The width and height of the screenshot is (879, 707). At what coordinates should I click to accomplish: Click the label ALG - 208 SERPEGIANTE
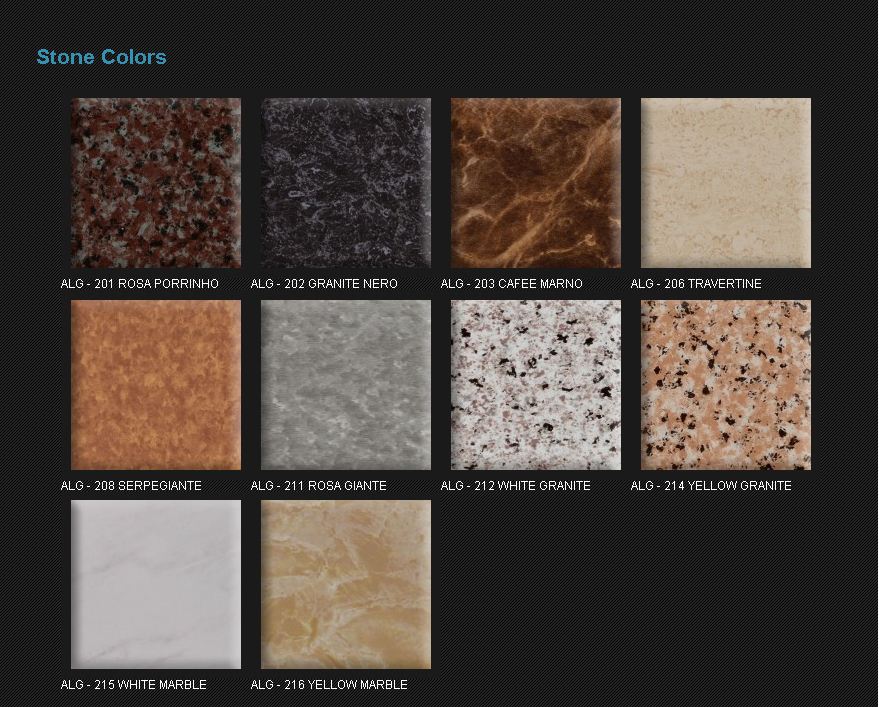click(131, 486)
